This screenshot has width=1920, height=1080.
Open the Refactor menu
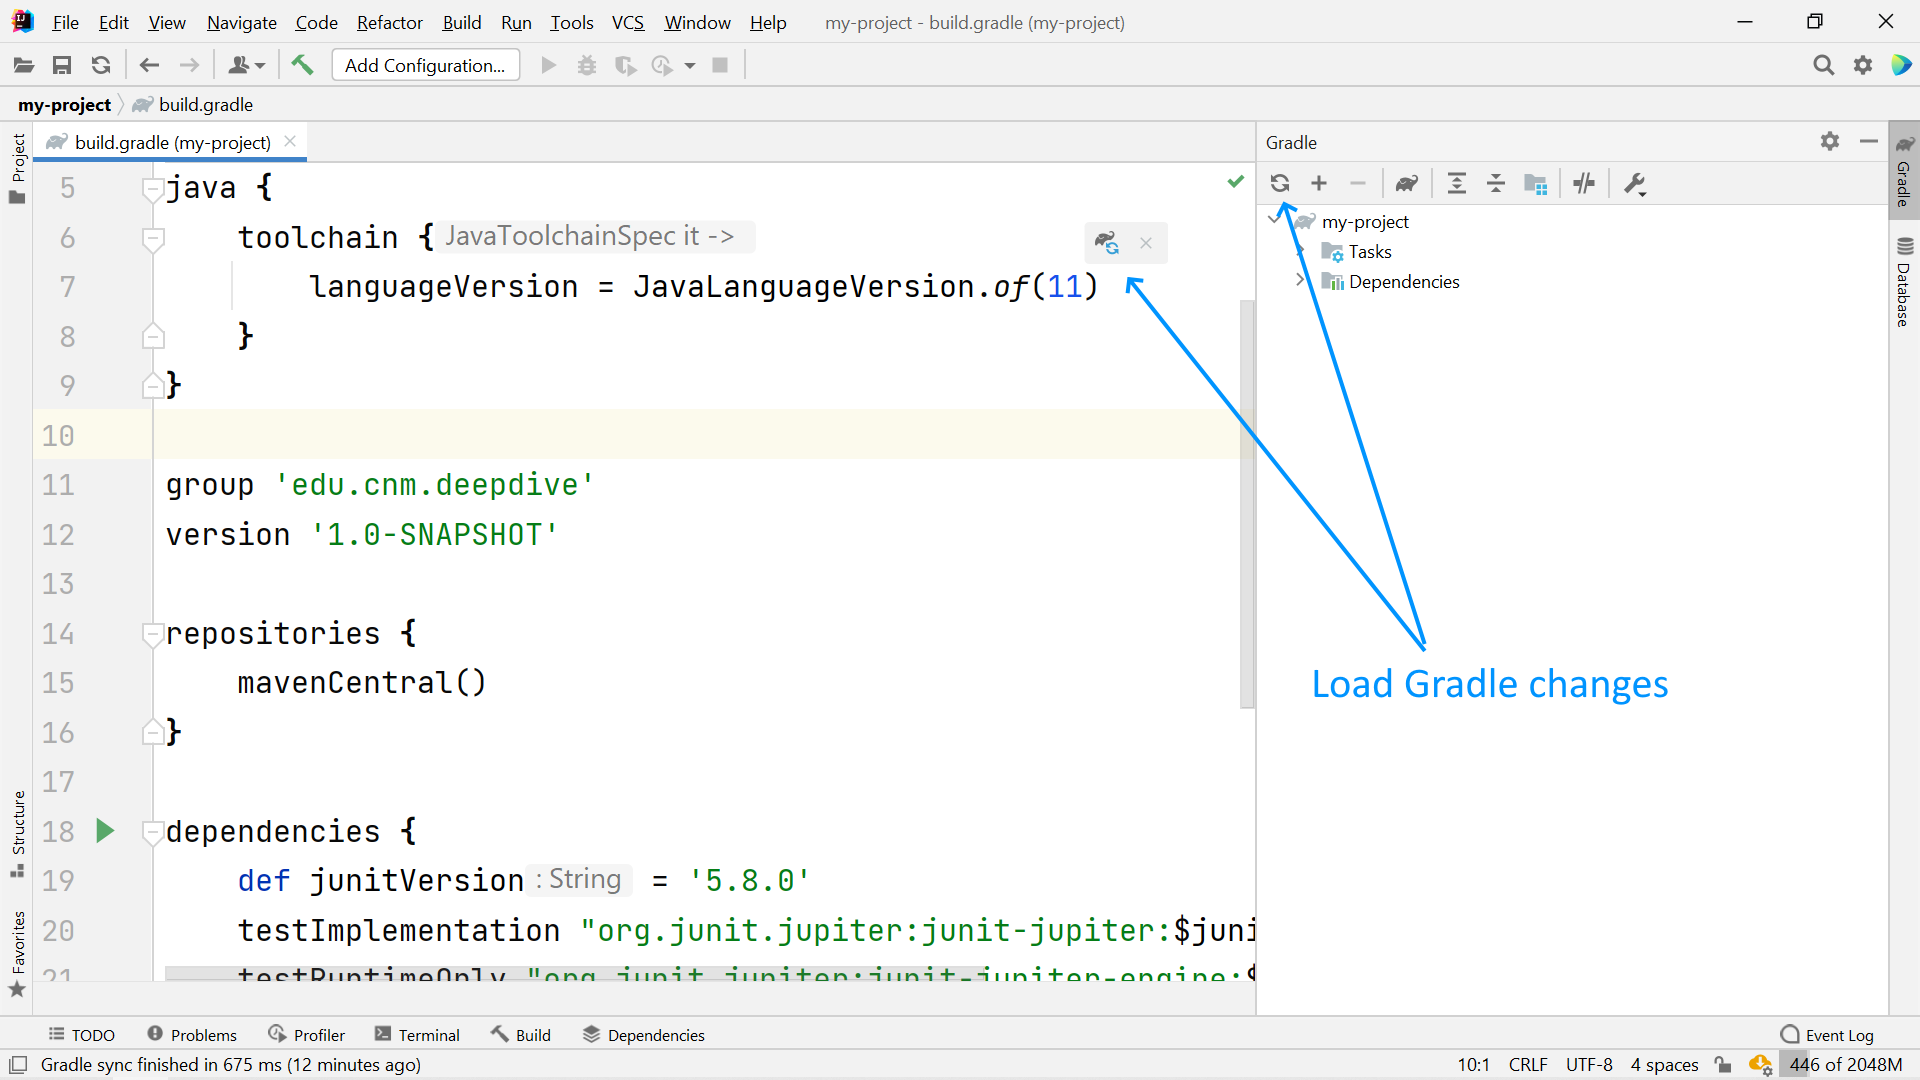(x=388, y=22)
